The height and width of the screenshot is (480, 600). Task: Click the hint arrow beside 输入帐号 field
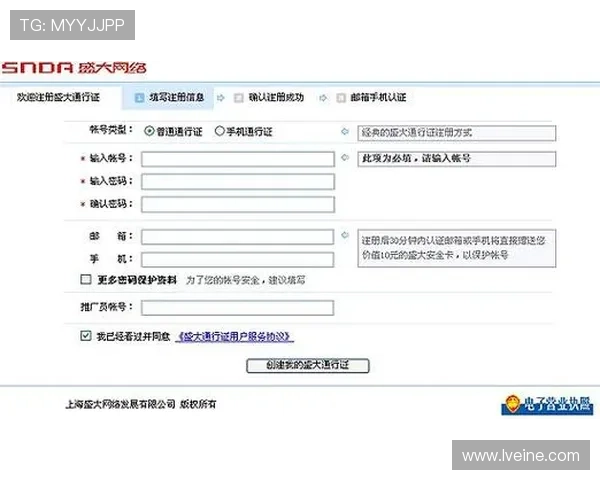point(345,157)
